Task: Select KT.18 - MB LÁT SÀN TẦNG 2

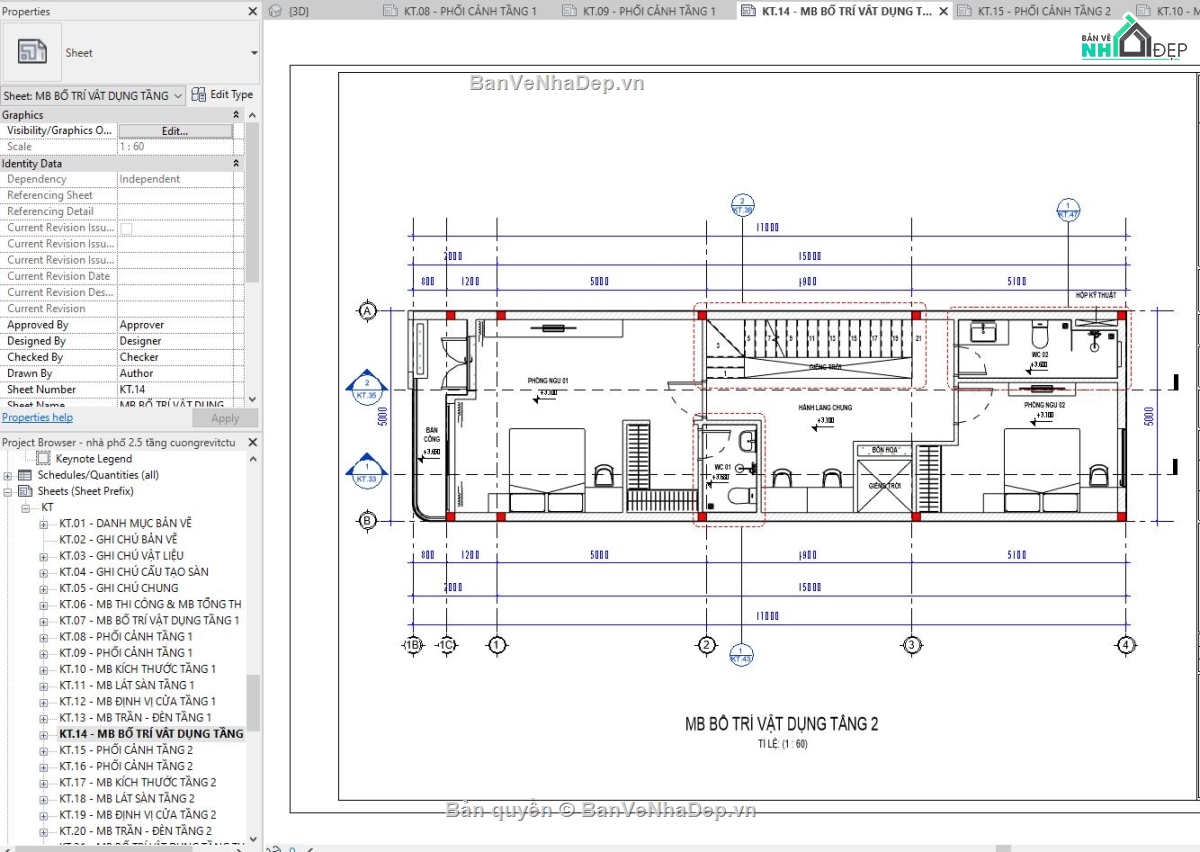Action: tap(127, 799)
